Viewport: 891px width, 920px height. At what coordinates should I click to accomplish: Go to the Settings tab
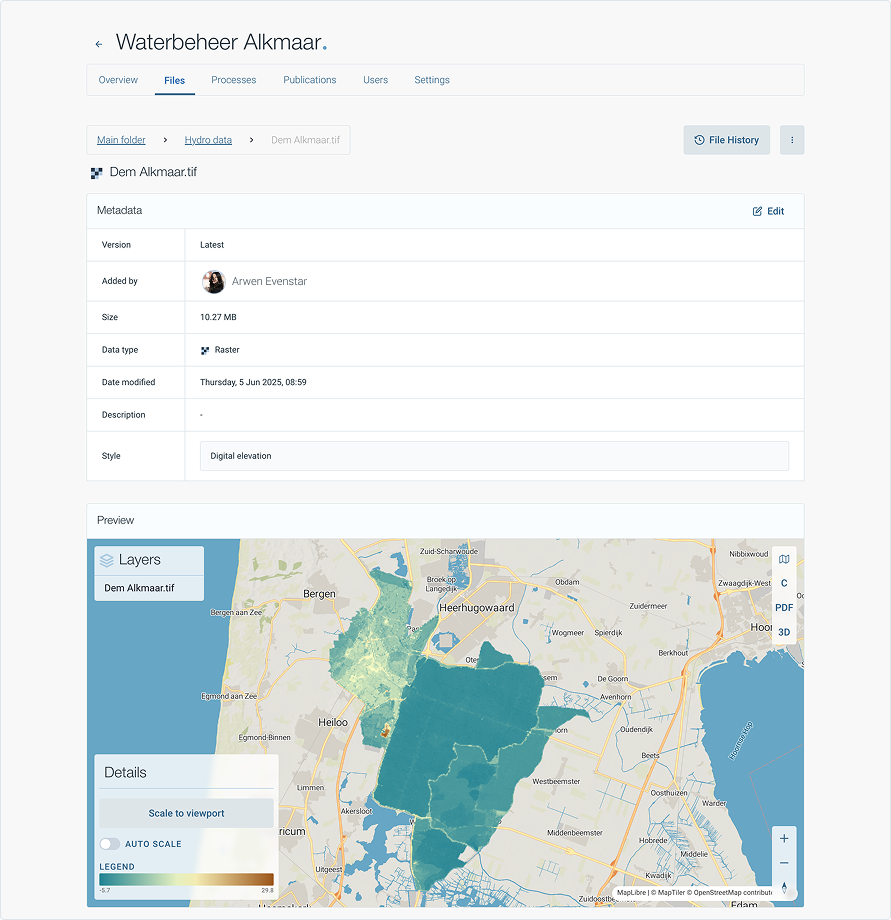pos(432,80)
